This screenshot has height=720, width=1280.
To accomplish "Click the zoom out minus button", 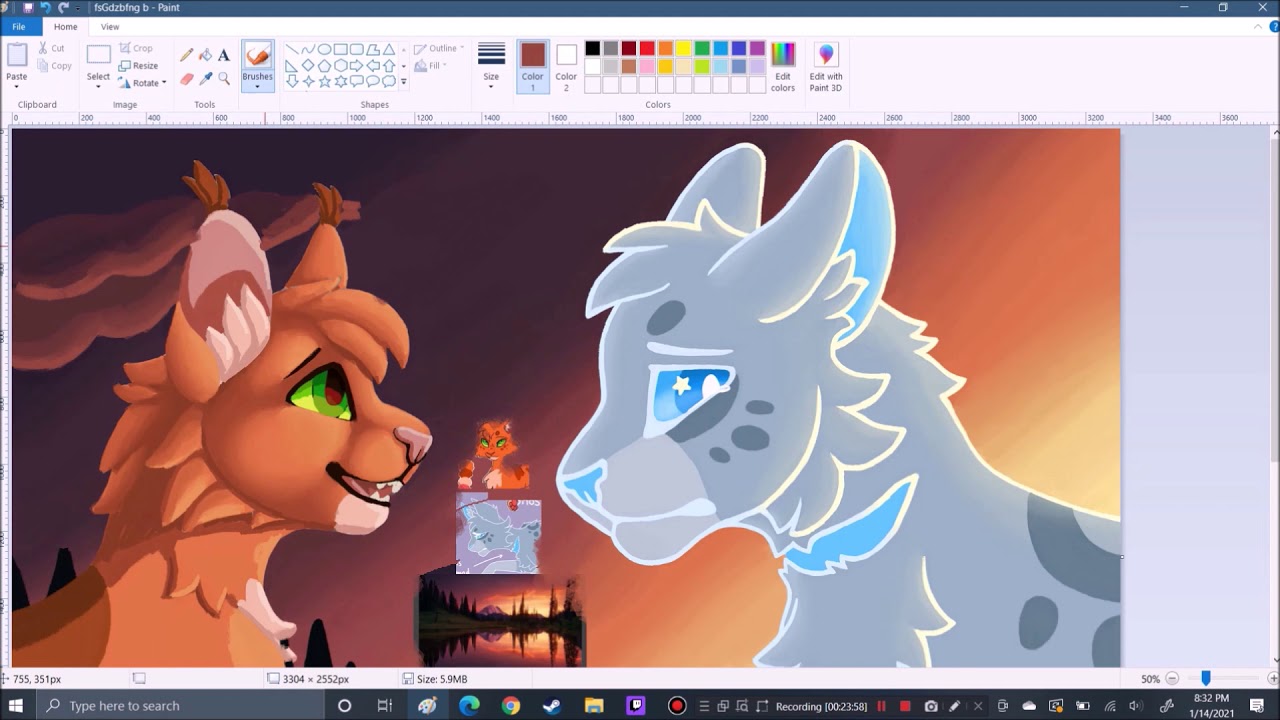I will (x=1172, y=679).
